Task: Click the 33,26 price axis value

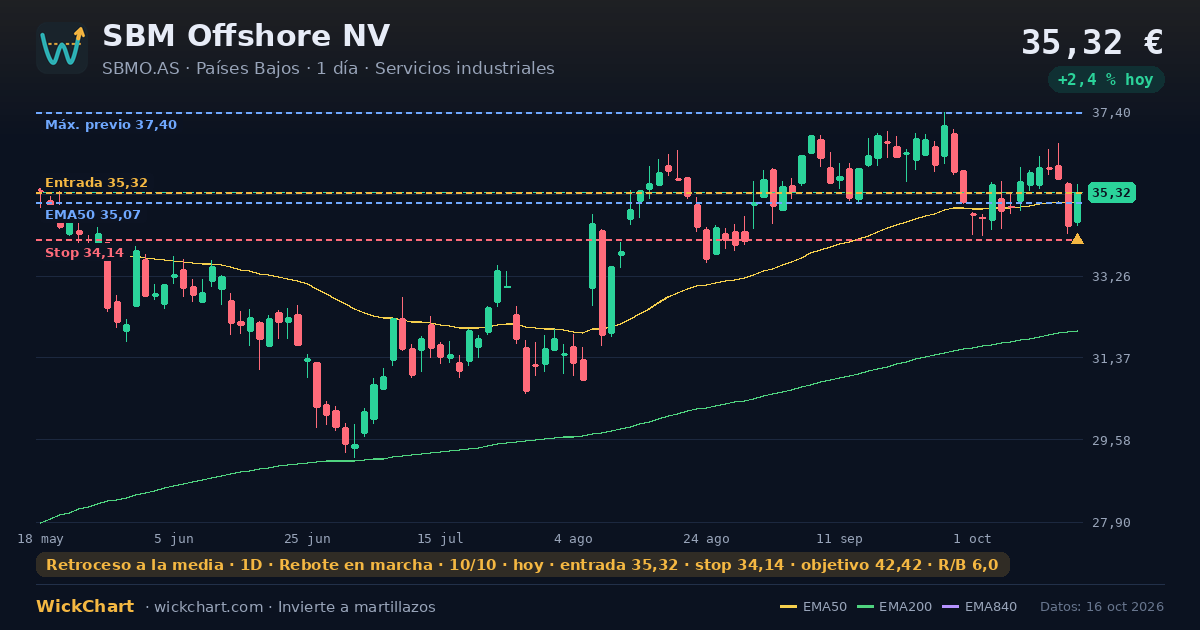Action: [1111, 276]
